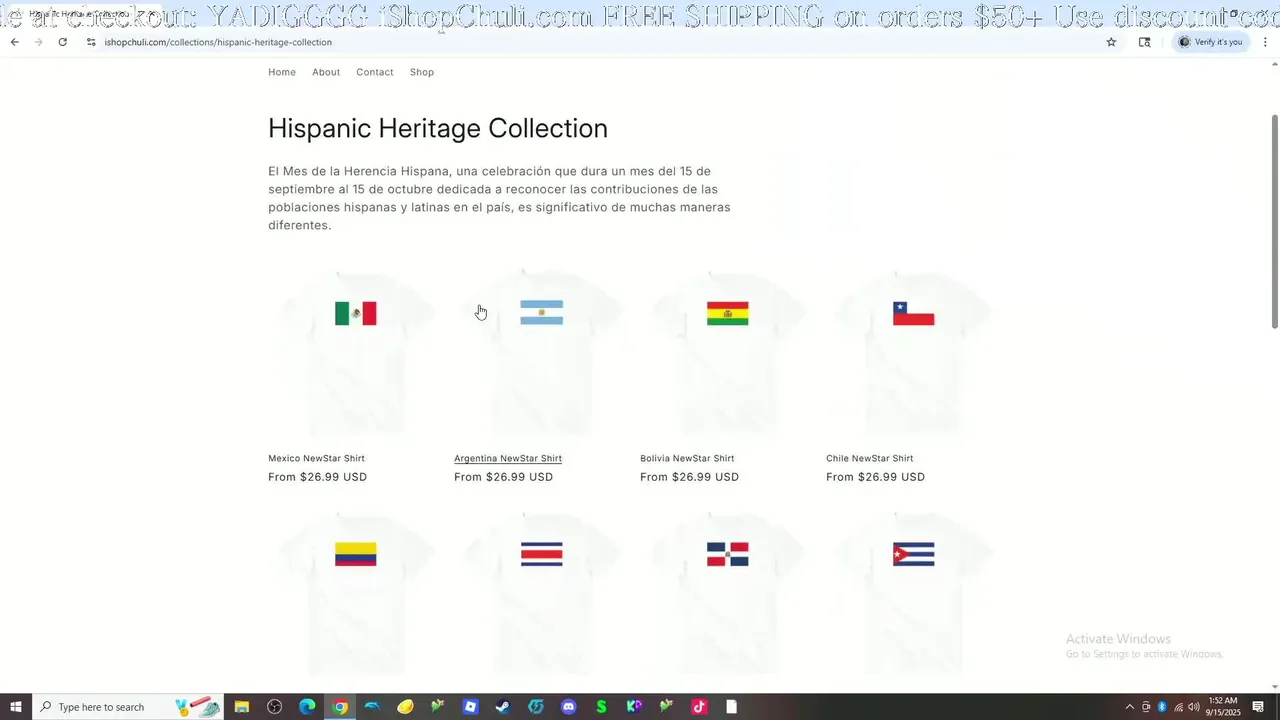Open OBS Studio from the taskbar
1280x720 pixels.
point(274,707)
